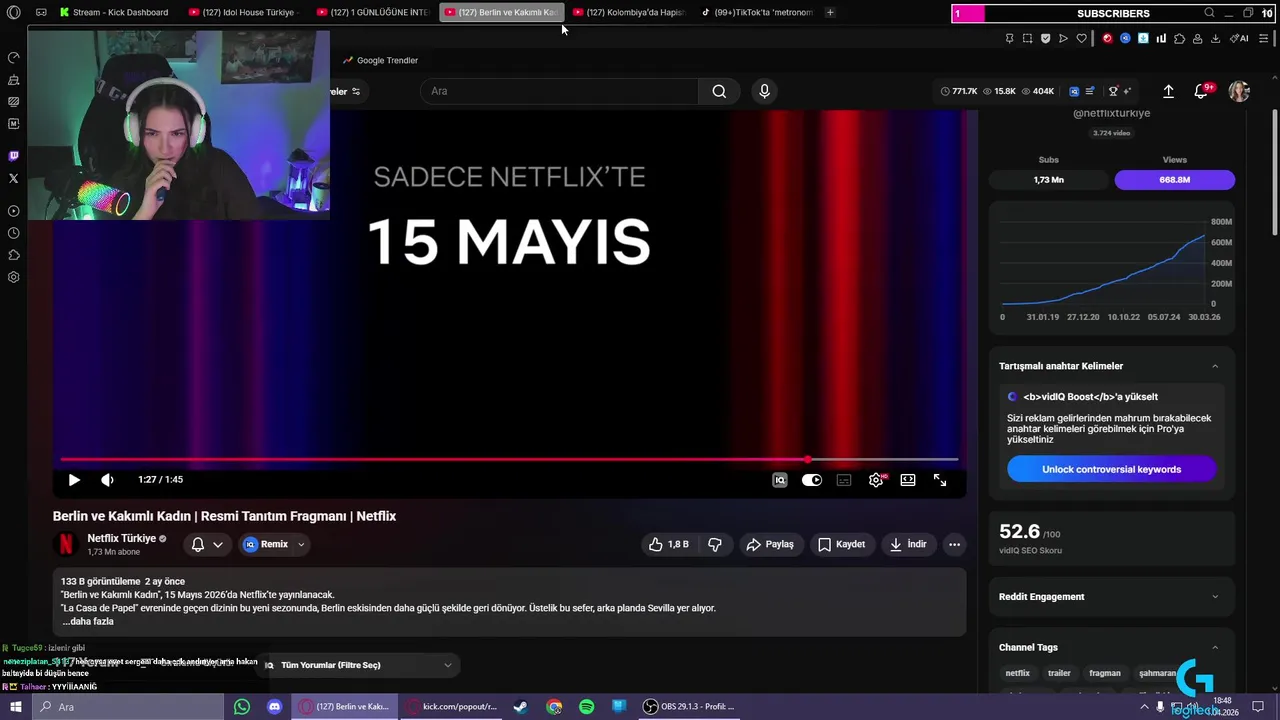Image resolution: width=1280 pixels, height=720 pixels.
Task: Open Tüm Yorumlar filter dropdown
Action: 359,665
